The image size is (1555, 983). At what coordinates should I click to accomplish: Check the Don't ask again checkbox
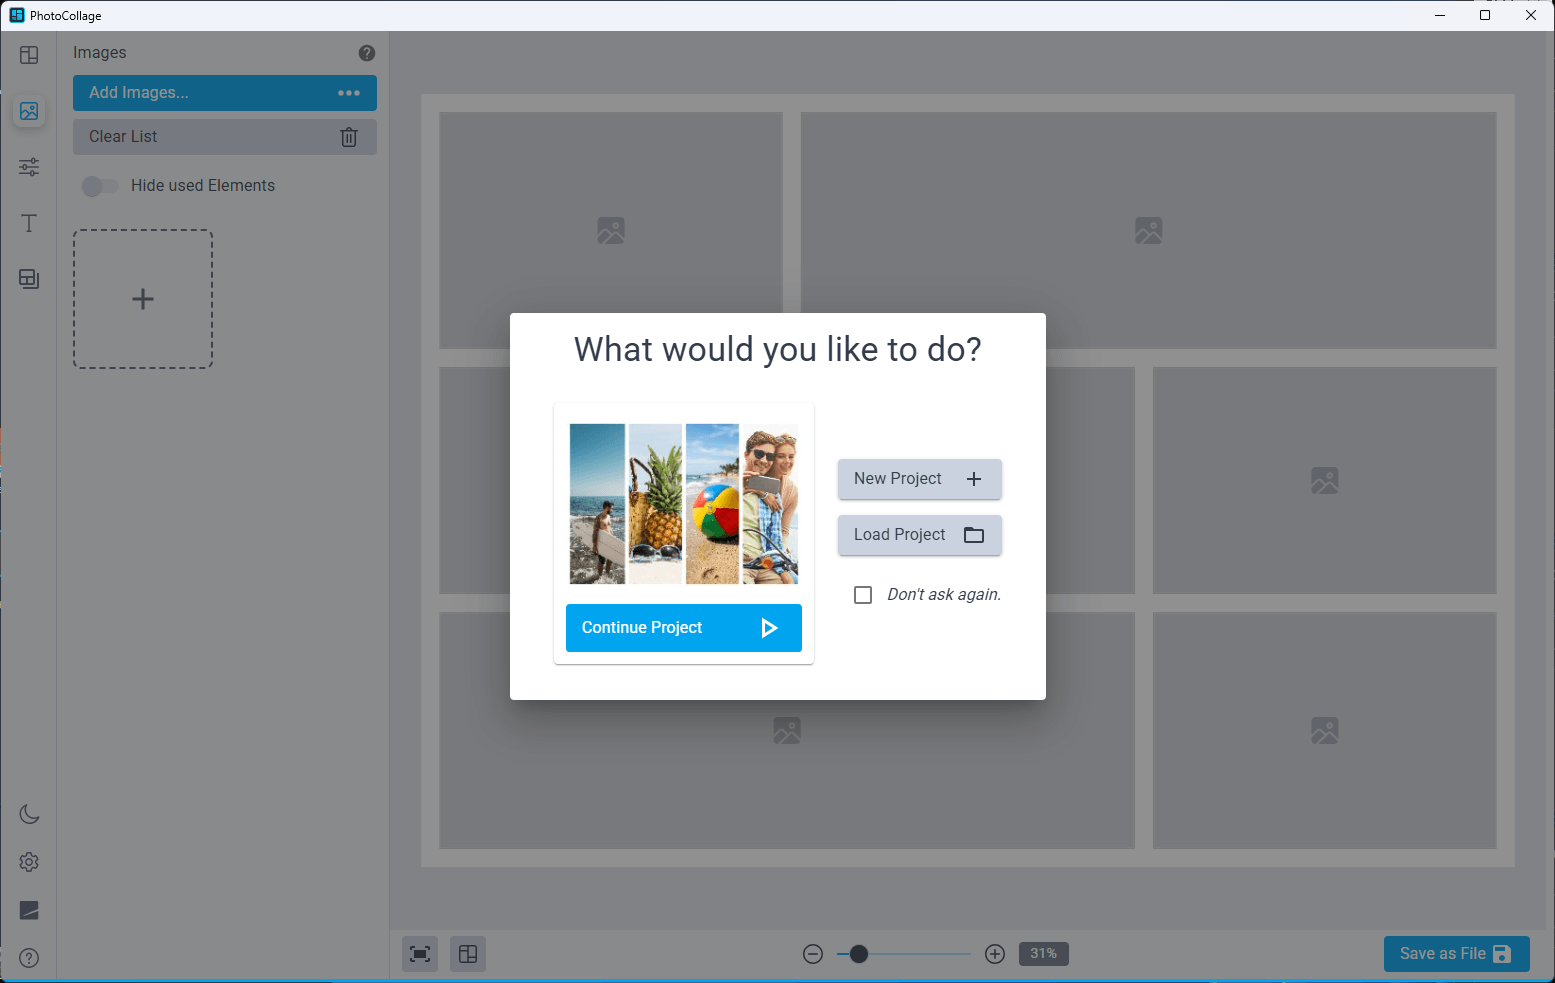(863, 595)
